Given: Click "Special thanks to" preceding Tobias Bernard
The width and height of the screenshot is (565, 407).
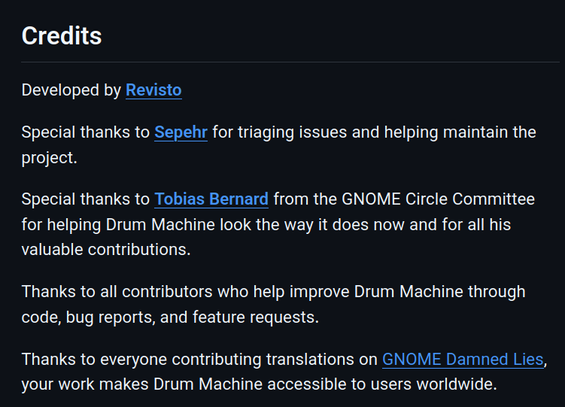Looking at the screenshot, I should click(85, 199).
